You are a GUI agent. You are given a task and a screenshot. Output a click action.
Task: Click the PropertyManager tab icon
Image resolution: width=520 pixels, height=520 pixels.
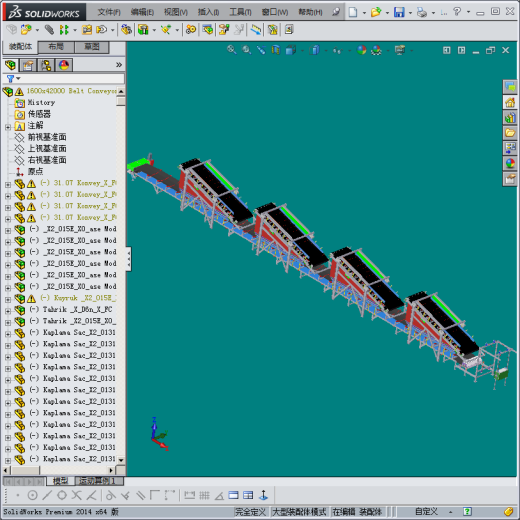point(28,65)
